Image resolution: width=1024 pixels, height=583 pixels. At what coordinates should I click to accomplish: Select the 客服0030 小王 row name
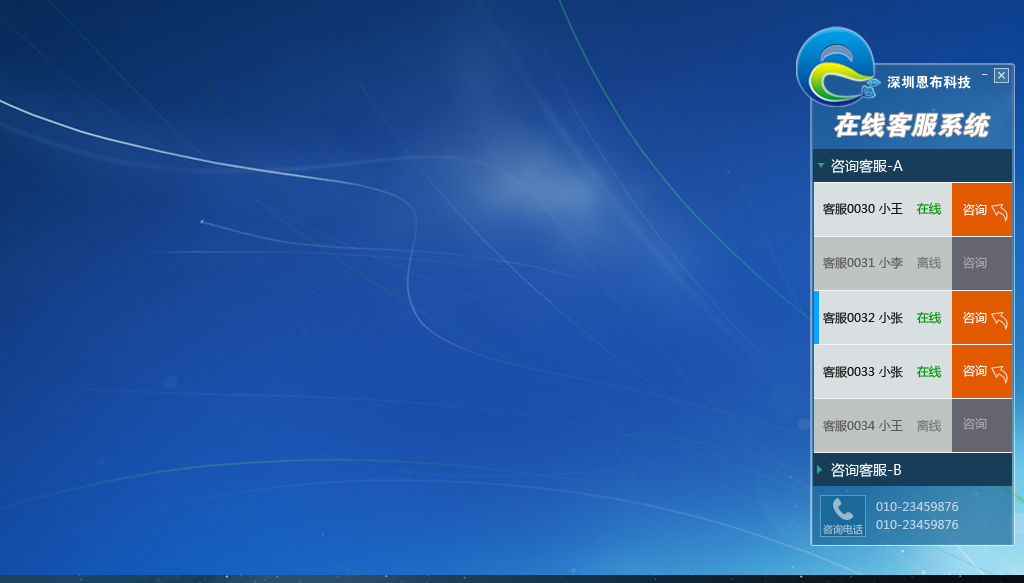pos(862,209)
